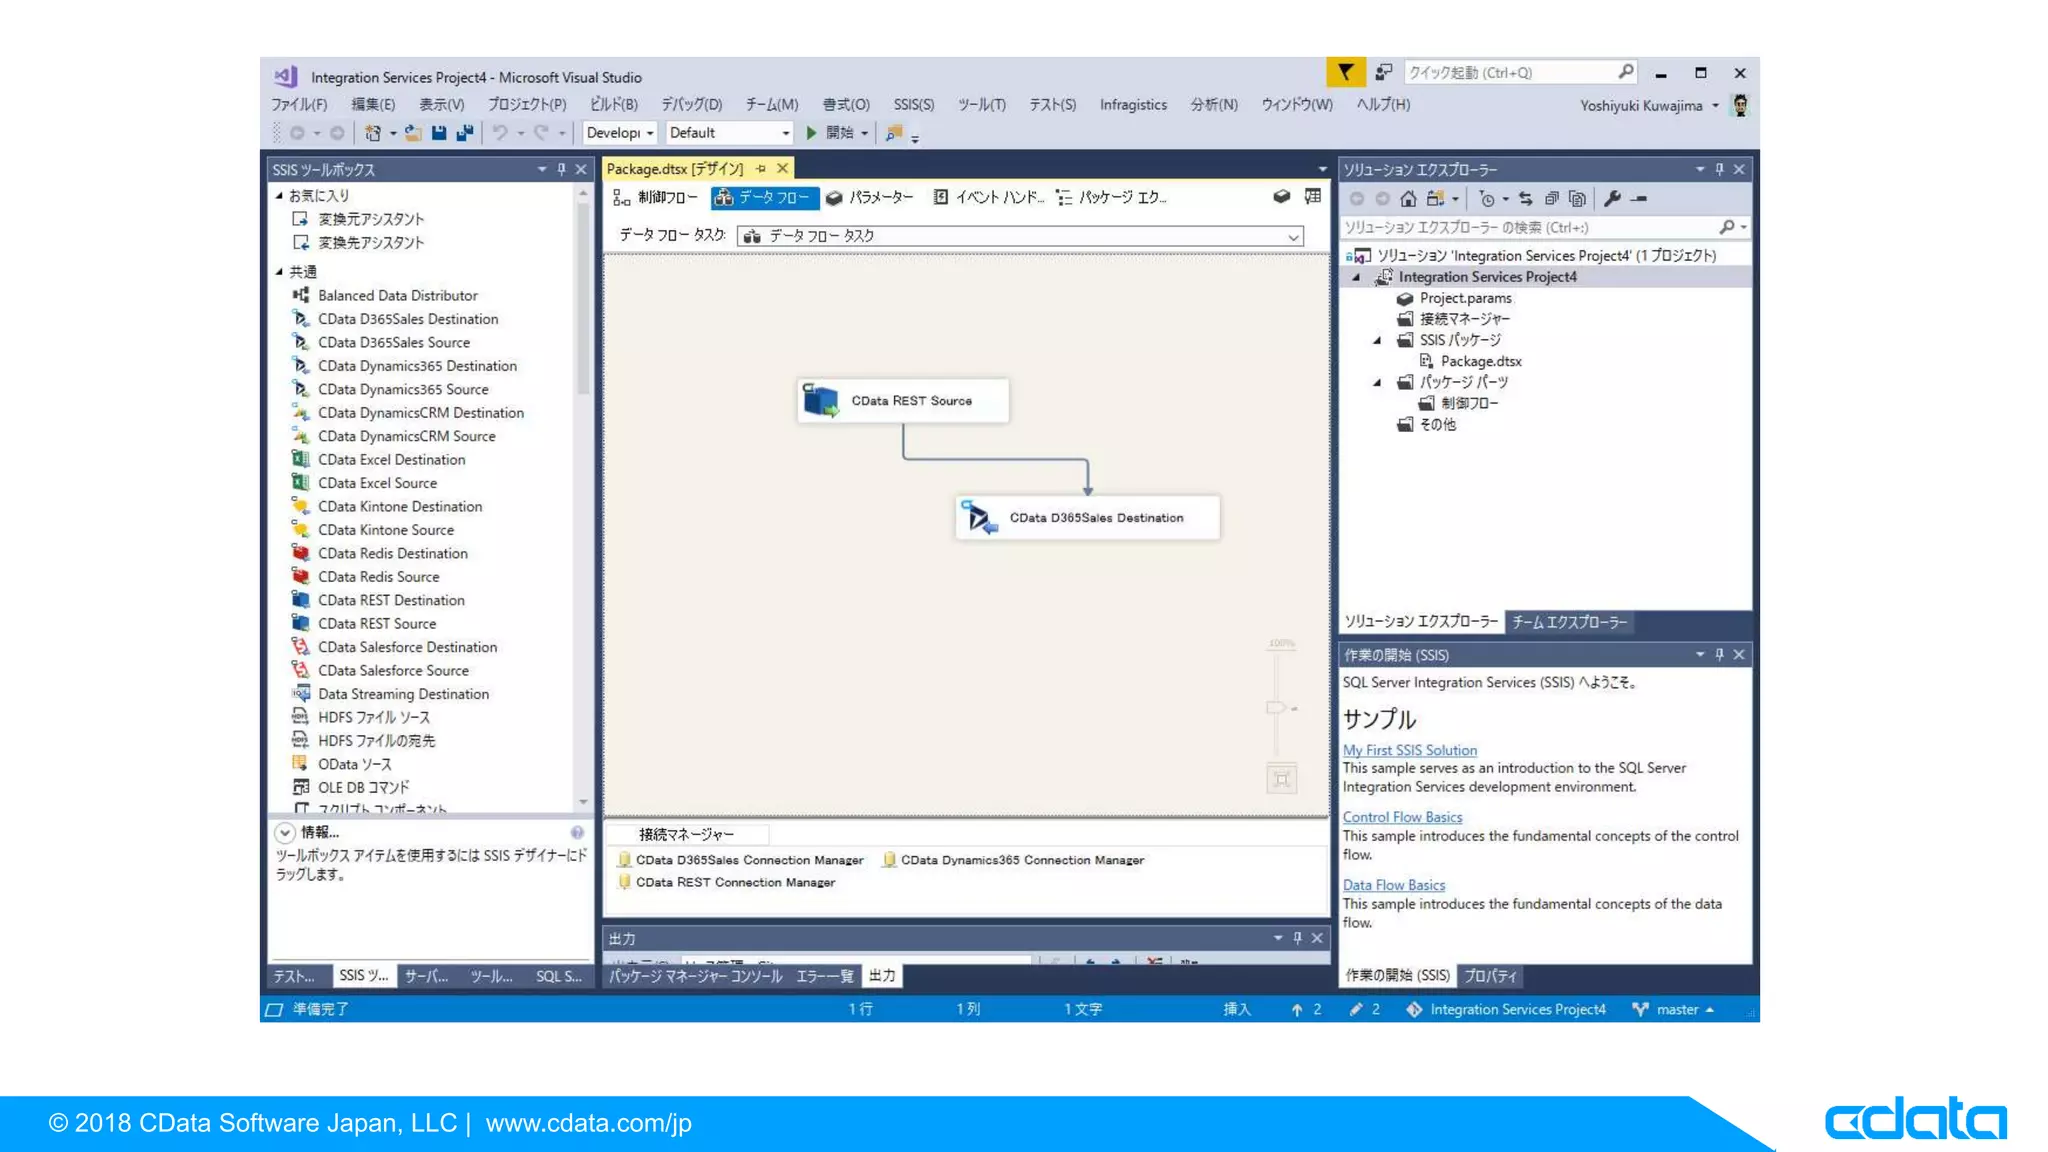Click the design canvas zoom slider

point(1275,708)
